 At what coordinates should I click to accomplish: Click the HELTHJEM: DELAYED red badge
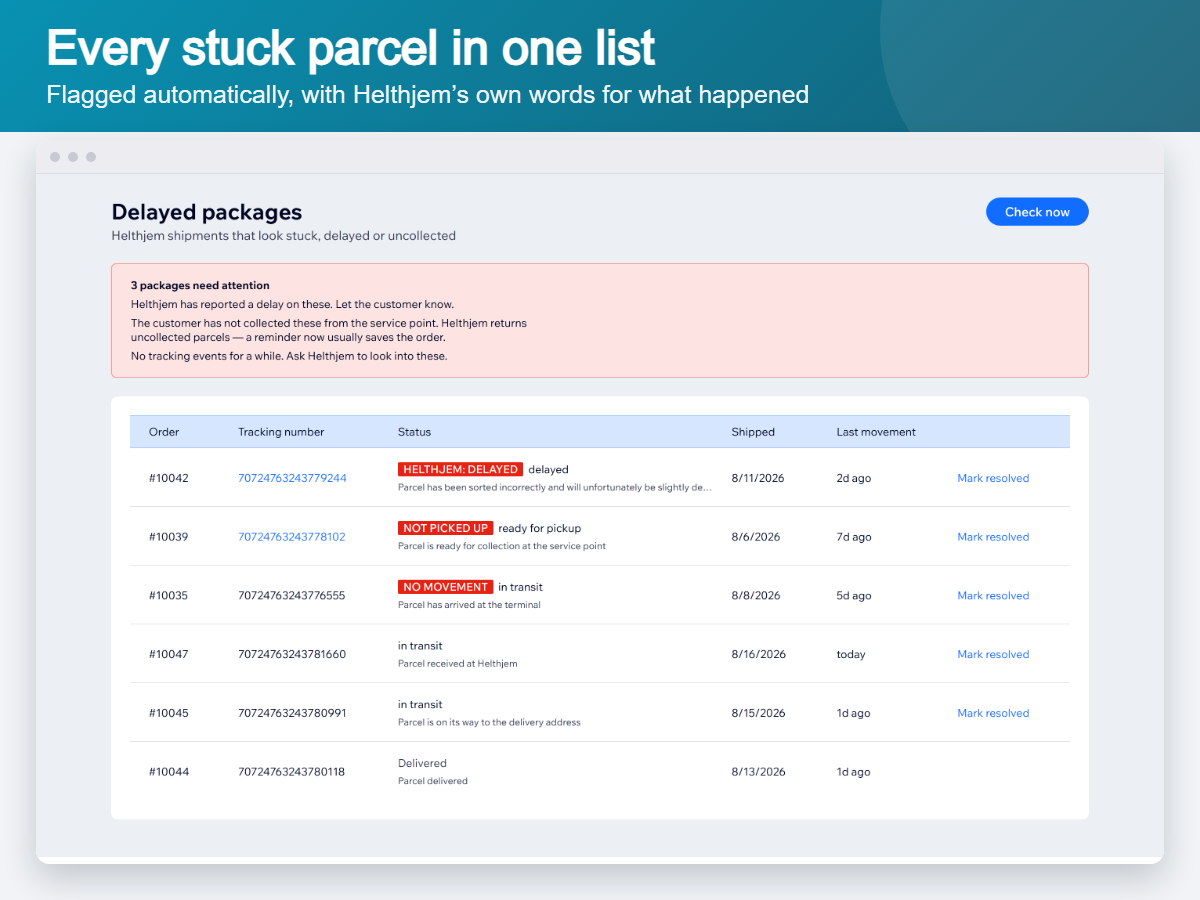point(460,469)
